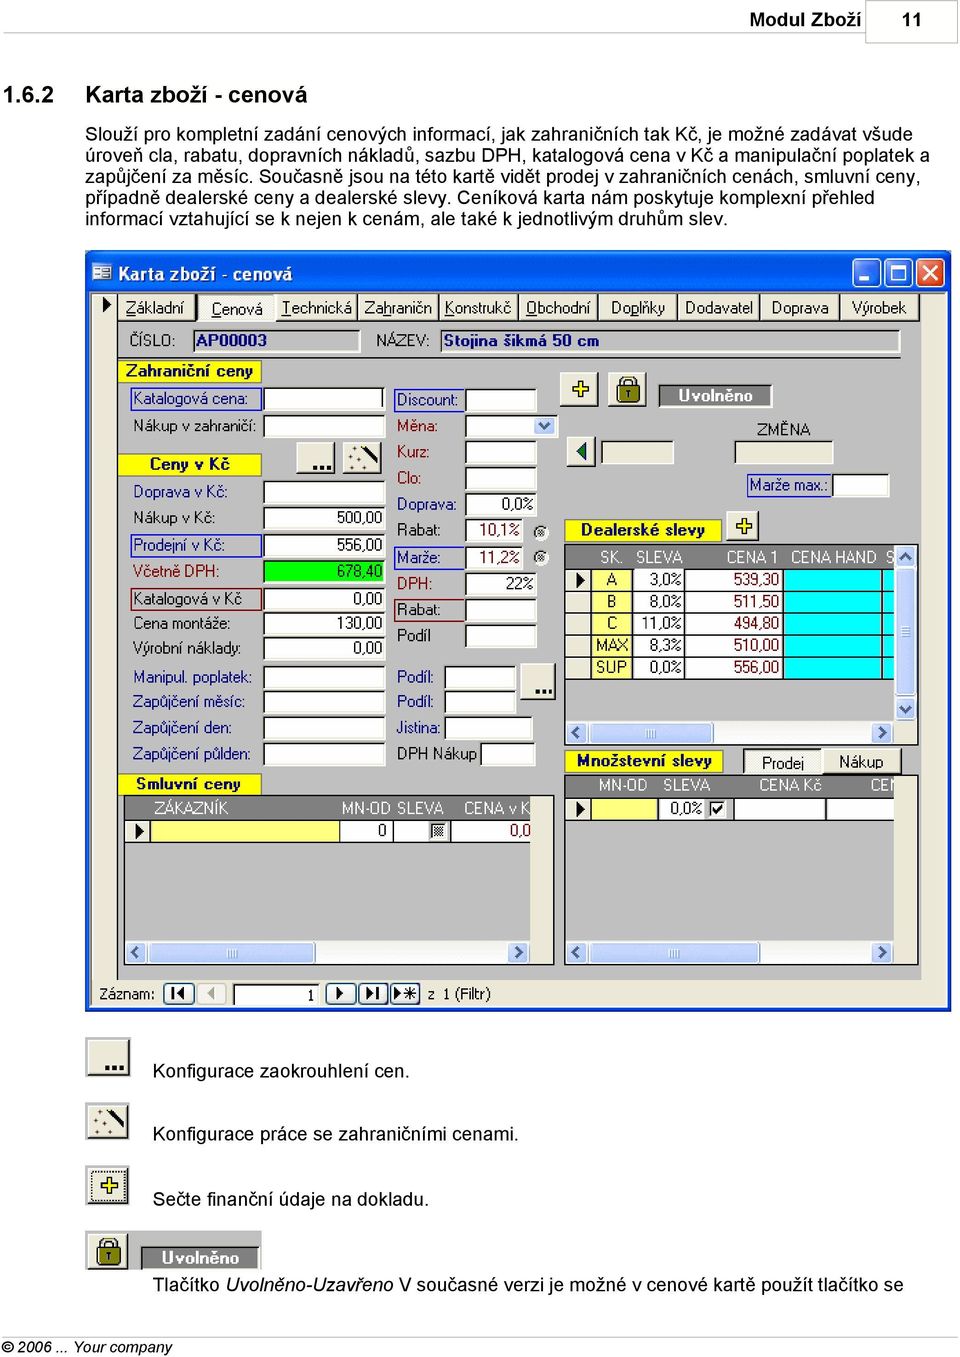
Task: Click the plus button next to Dealerské slevy
Action: (x=744, y=526)
